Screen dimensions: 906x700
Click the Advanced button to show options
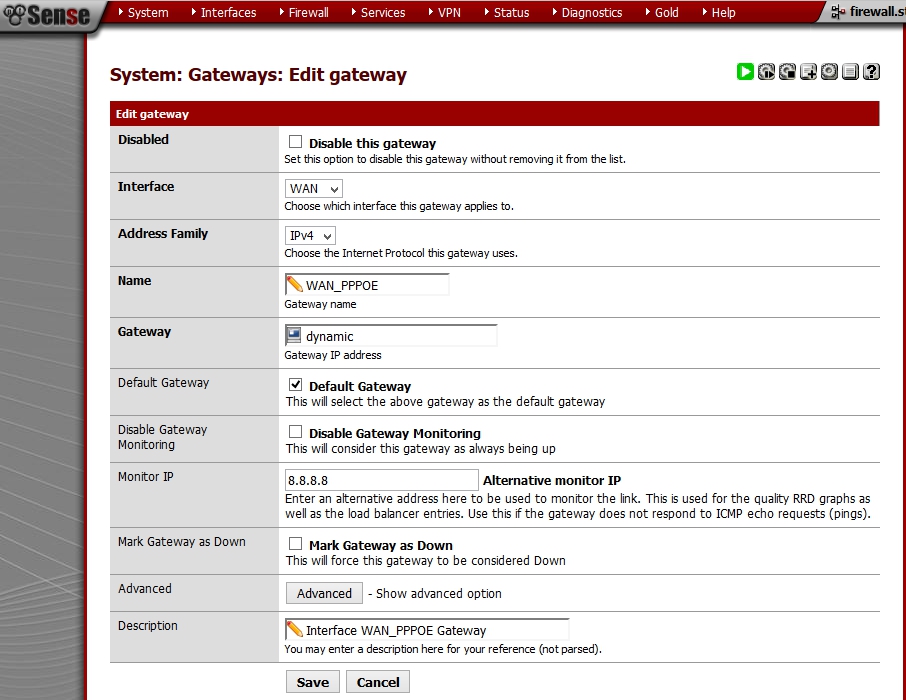pyautogui.click(x=324, y=593)
